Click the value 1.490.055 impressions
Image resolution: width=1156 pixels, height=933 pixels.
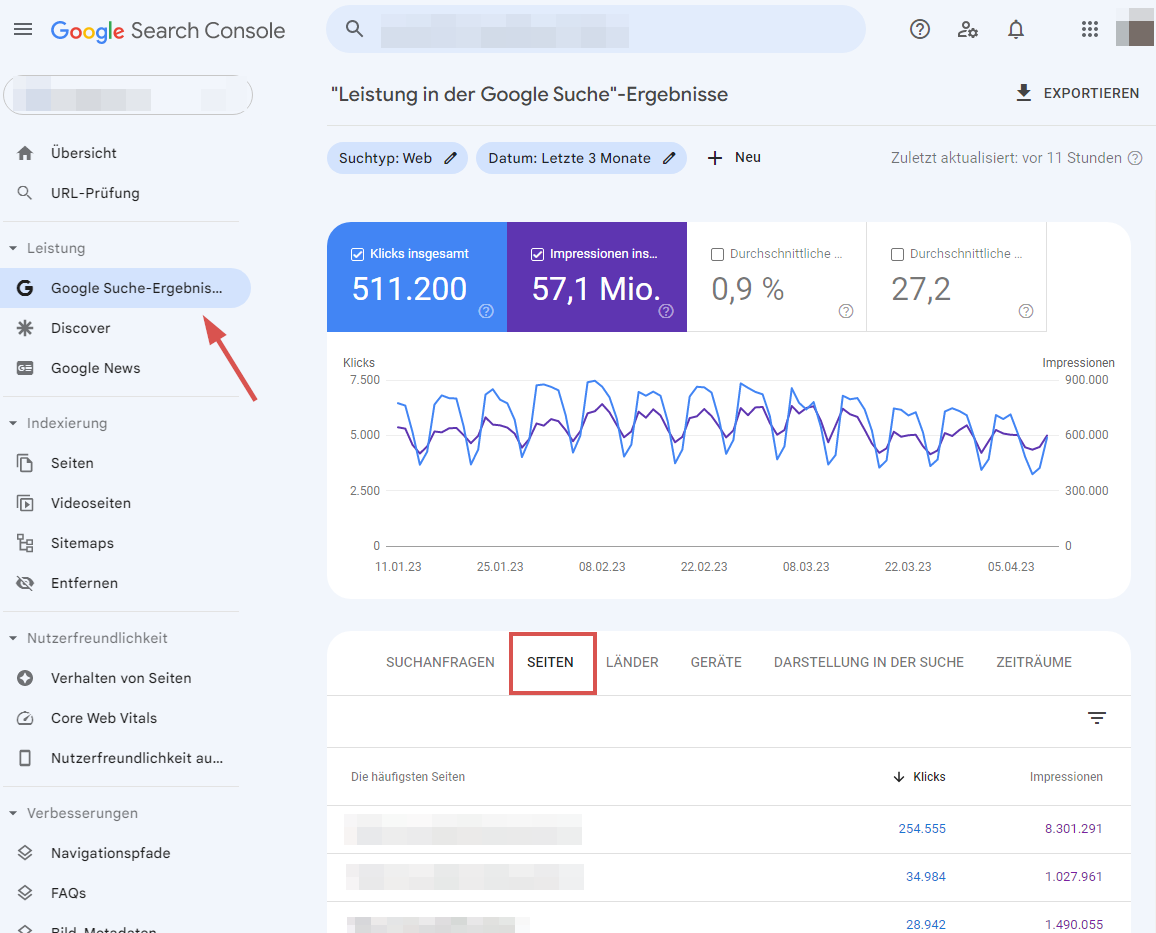1073,924
